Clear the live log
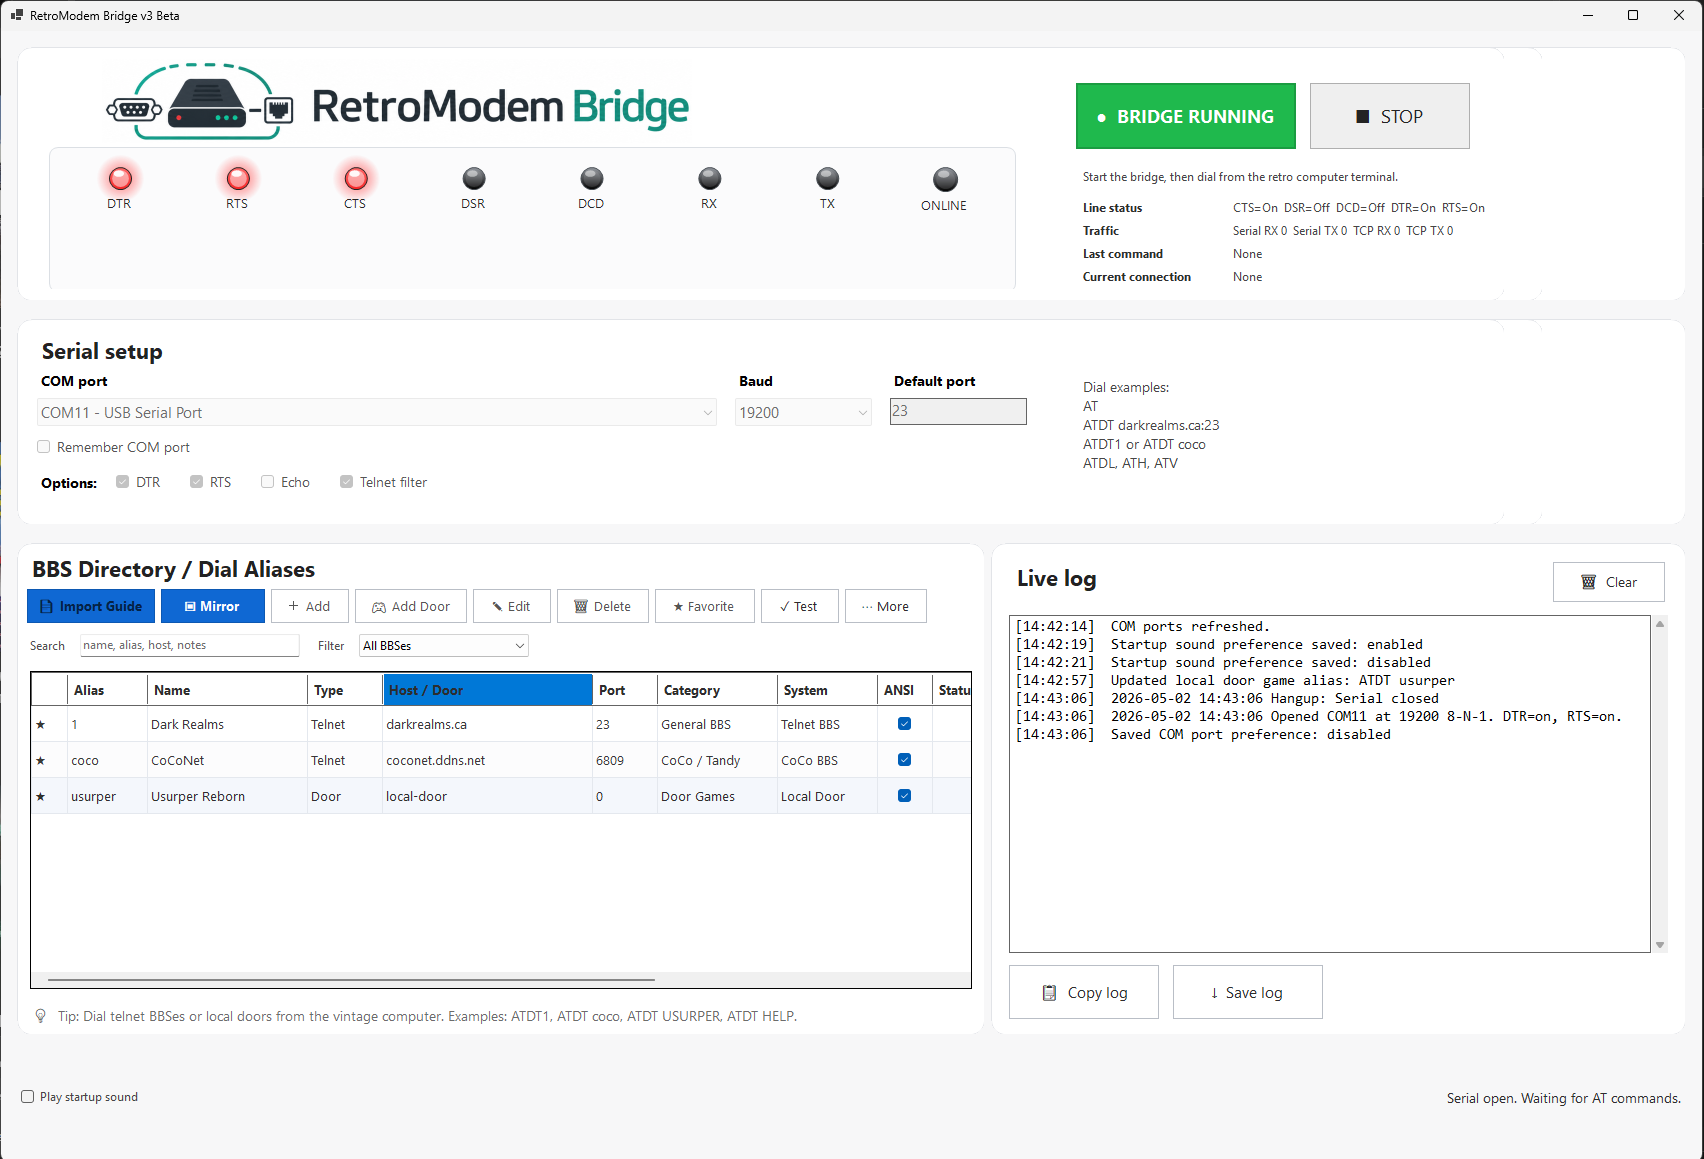Screen dimensions: 1704x1159 pos(1609,582)
